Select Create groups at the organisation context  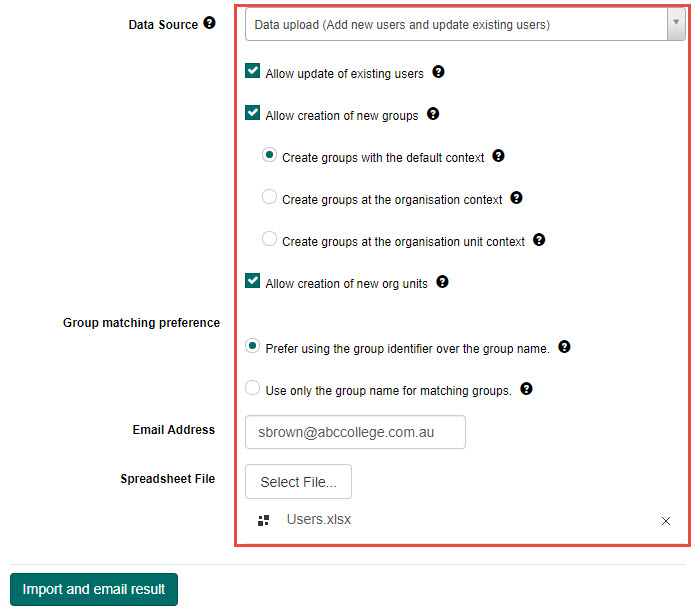(x=269, y=198)
